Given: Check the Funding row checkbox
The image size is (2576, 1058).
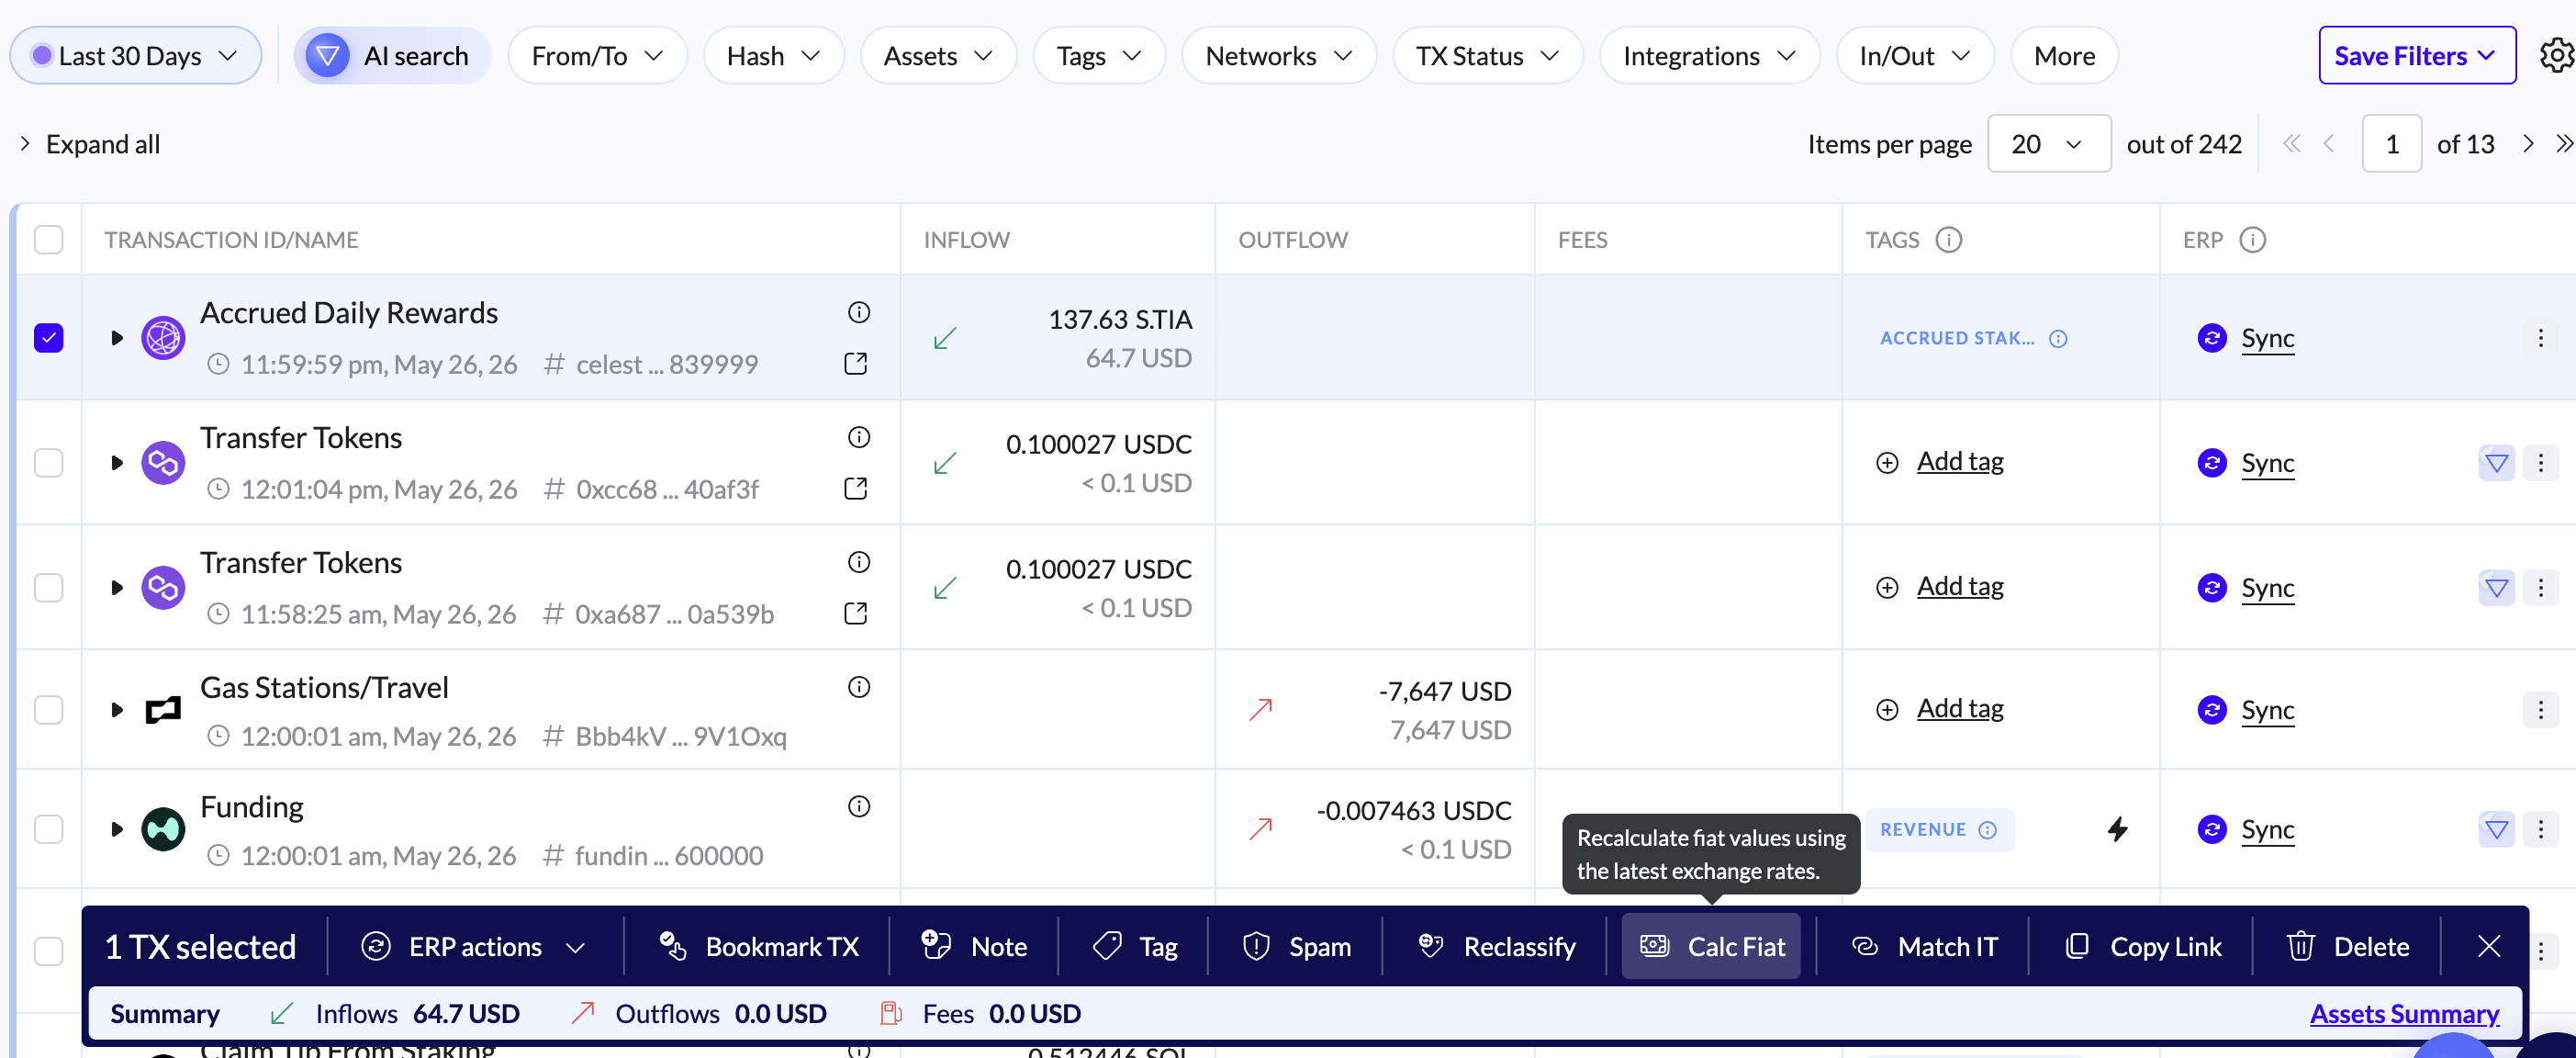Looking at the screenshot, I should click(48, 829).
